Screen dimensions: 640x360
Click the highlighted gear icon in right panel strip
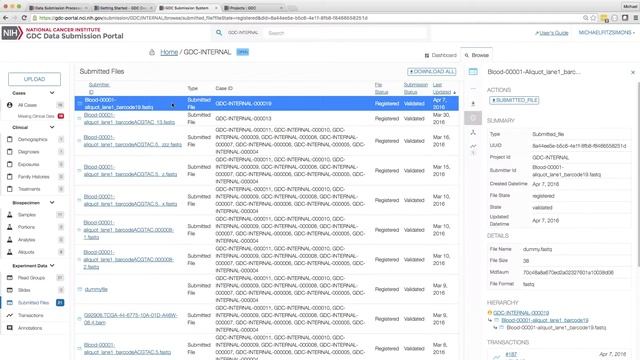coord(473,118)
